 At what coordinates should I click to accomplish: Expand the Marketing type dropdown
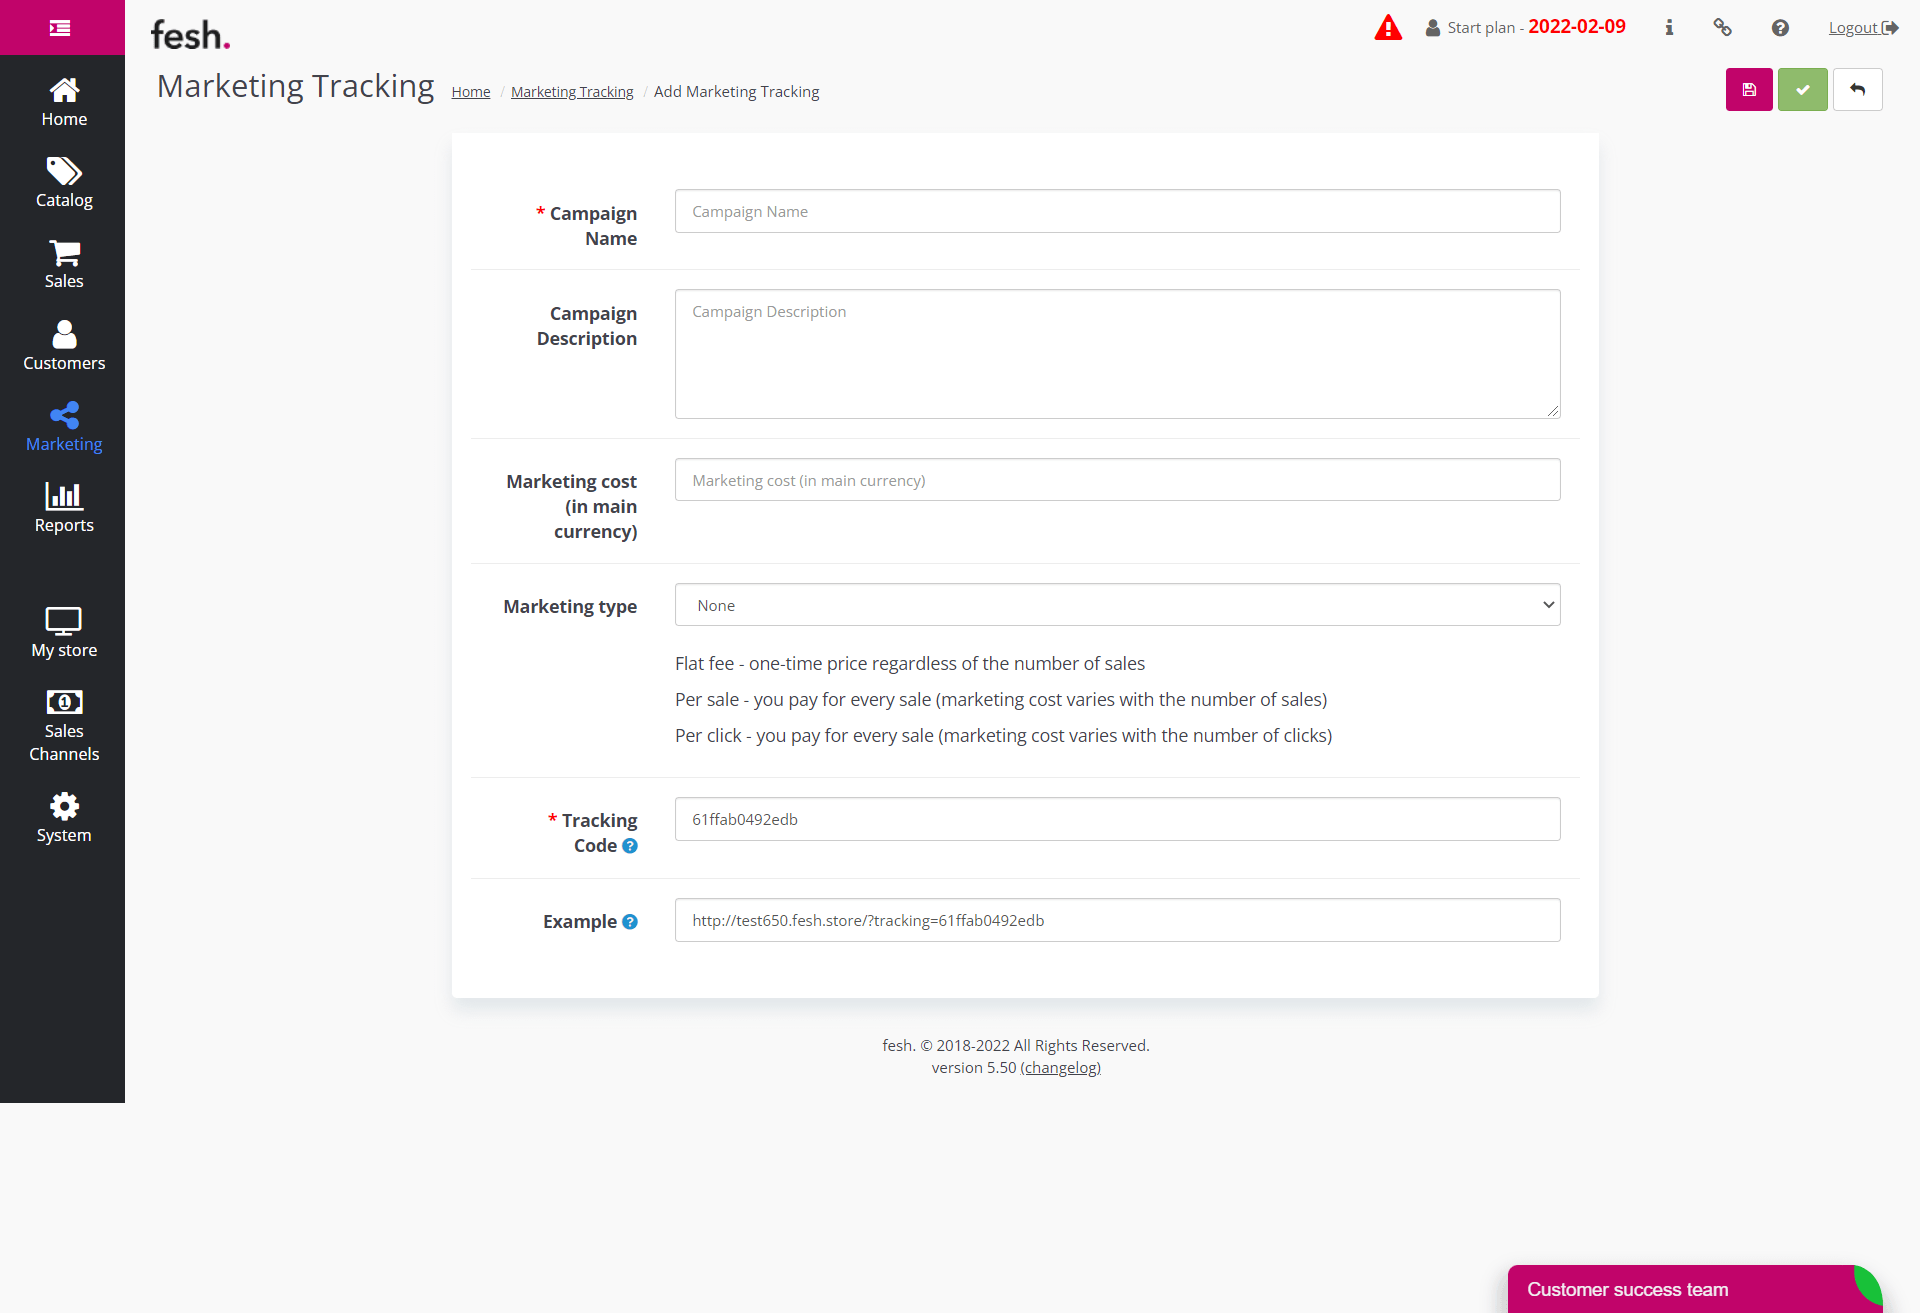pyautogui.click(x=1117, y=605)
